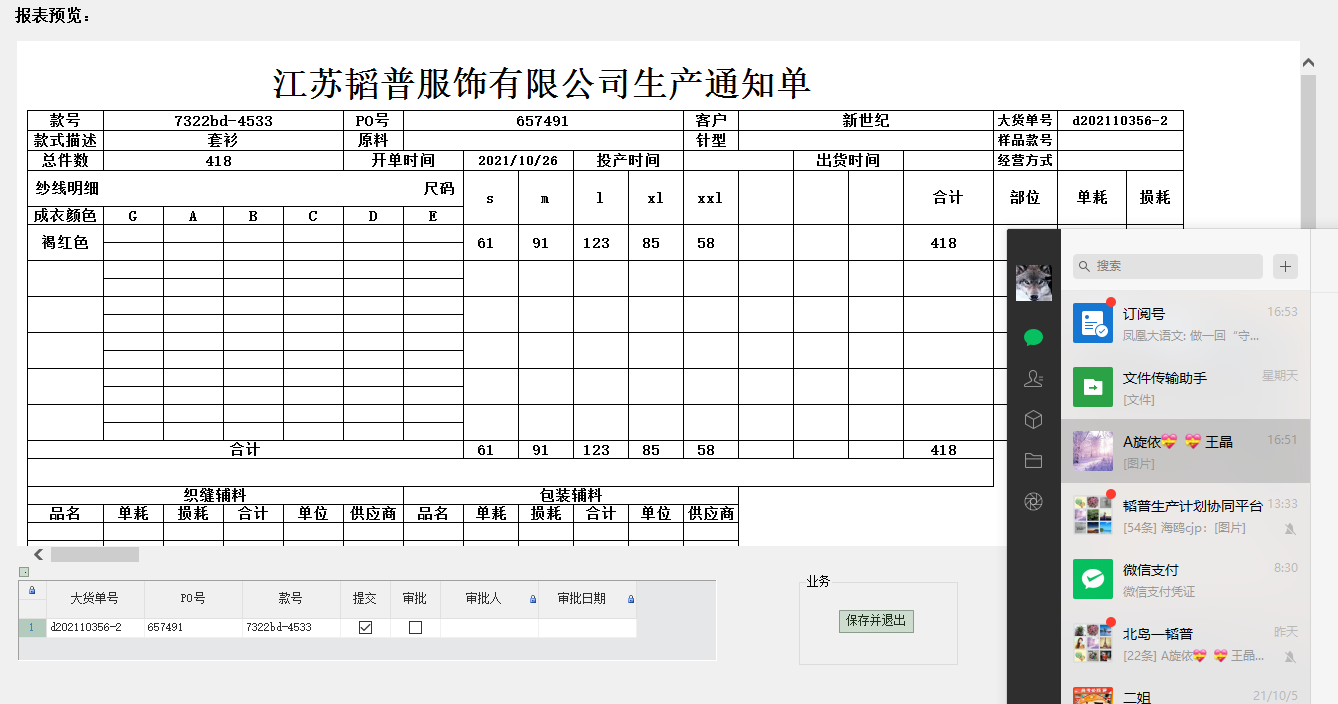The width and height of the screenshot is (1338, 704).
Task: Open the WeChat contacts icon
Action: (1033, 379)
